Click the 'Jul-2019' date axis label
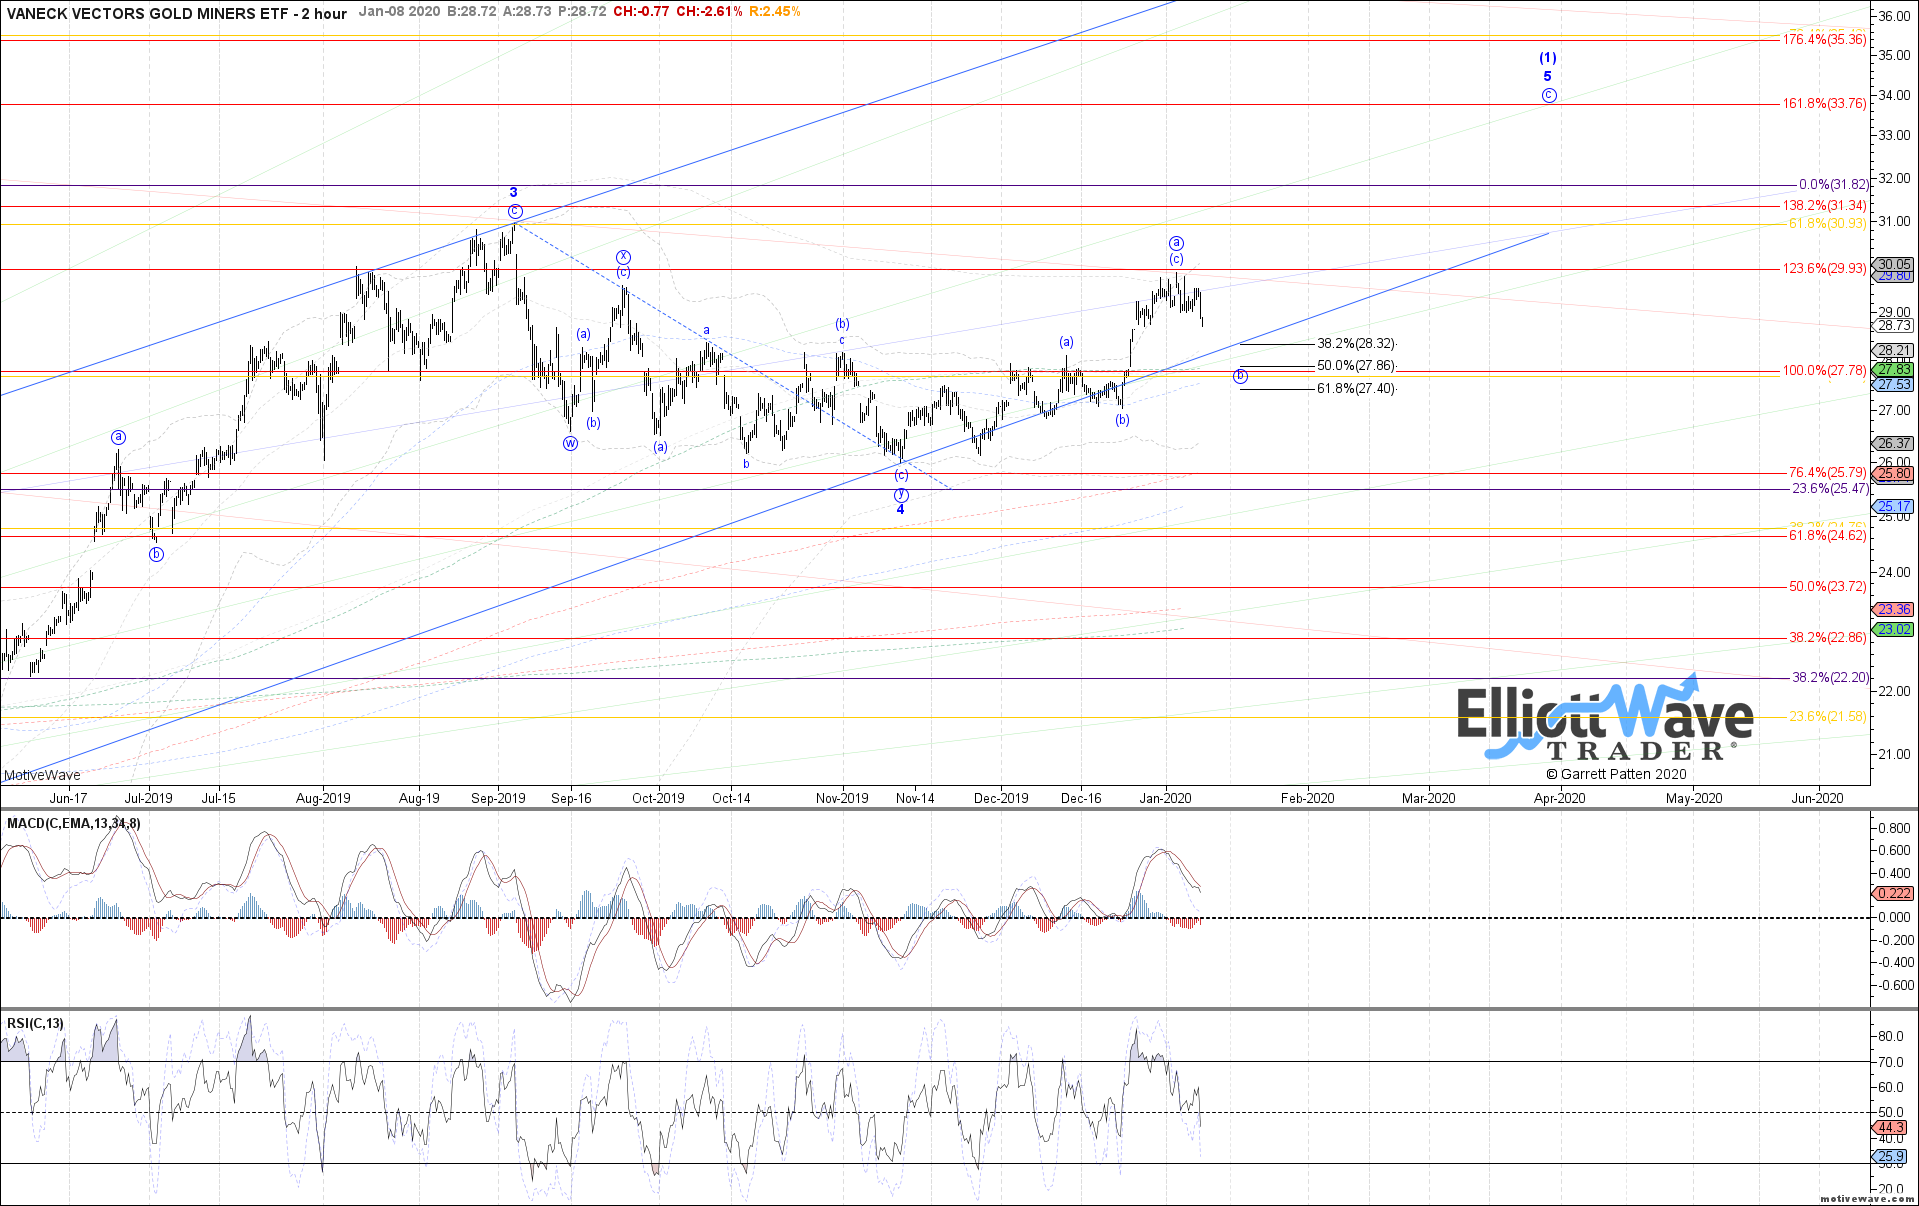The height and width of the screenshot is (1206, 1919). pos(148,798)
